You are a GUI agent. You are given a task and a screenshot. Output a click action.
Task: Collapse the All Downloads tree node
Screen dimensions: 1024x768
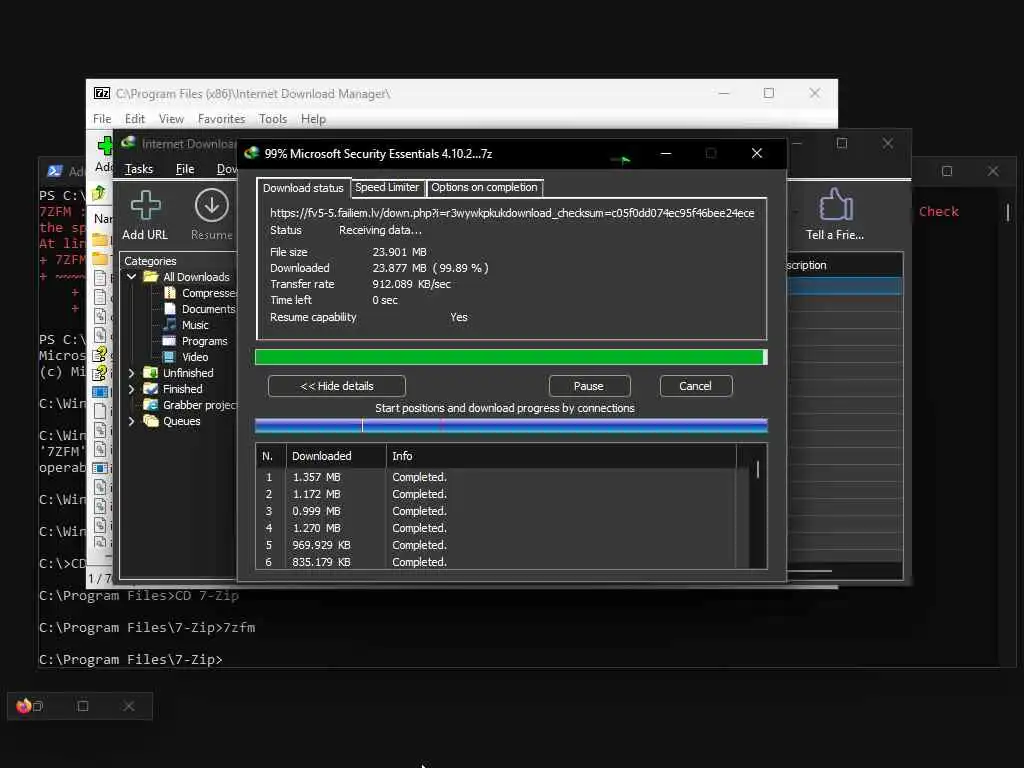coord(131,277)
